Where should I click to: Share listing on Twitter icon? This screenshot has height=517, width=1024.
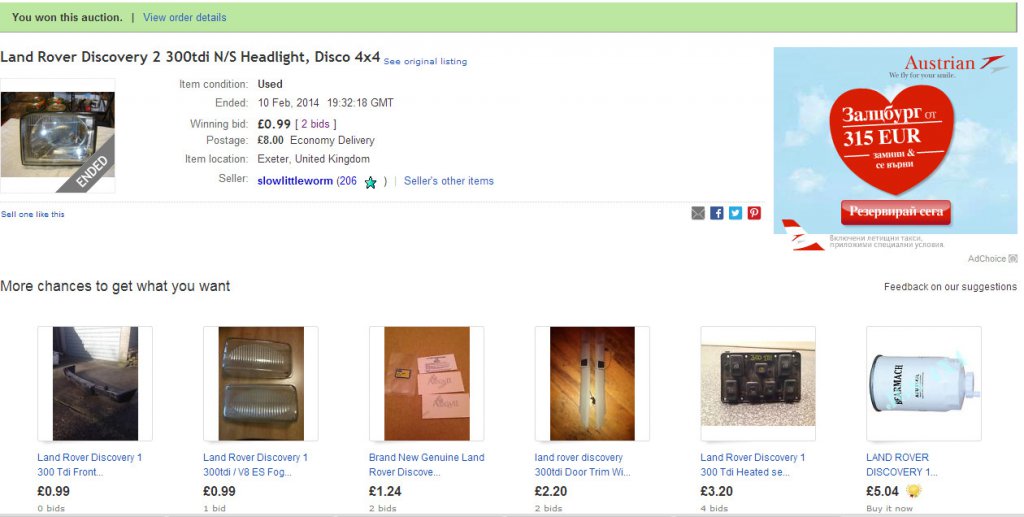click(x=735, y=213)
